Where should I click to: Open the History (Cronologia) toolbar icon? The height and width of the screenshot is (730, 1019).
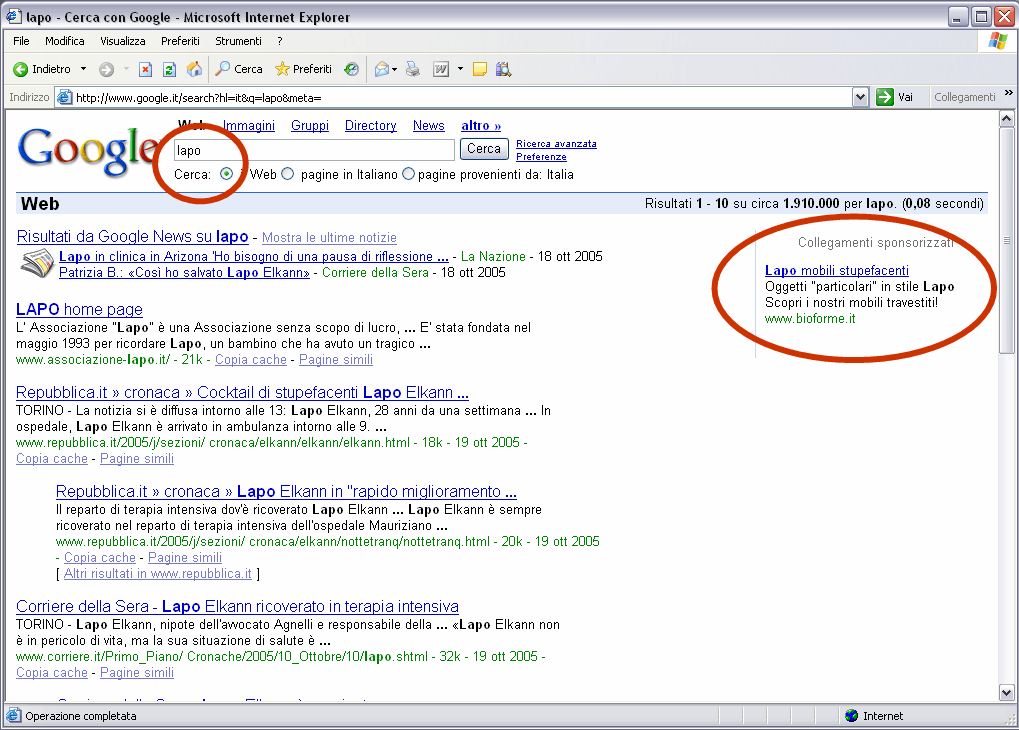click(x=351, y=69)
